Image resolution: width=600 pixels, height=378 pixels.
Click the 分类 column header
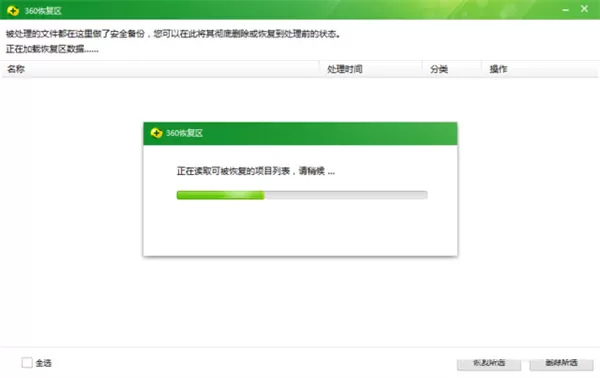pyautogui.click(x=452, y=69)
